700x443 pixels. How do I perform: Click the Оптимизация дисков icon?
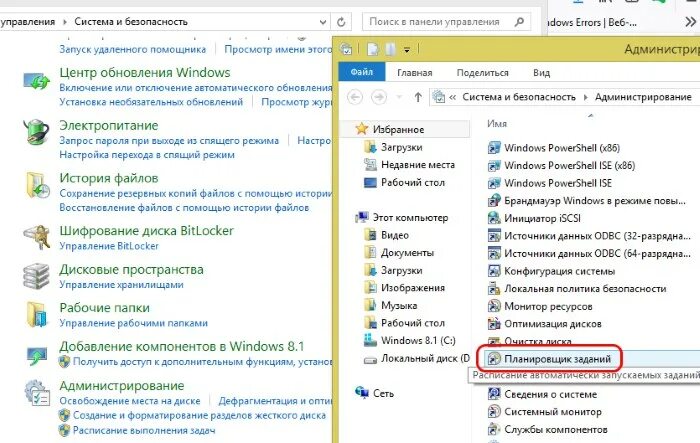point(494,324)
